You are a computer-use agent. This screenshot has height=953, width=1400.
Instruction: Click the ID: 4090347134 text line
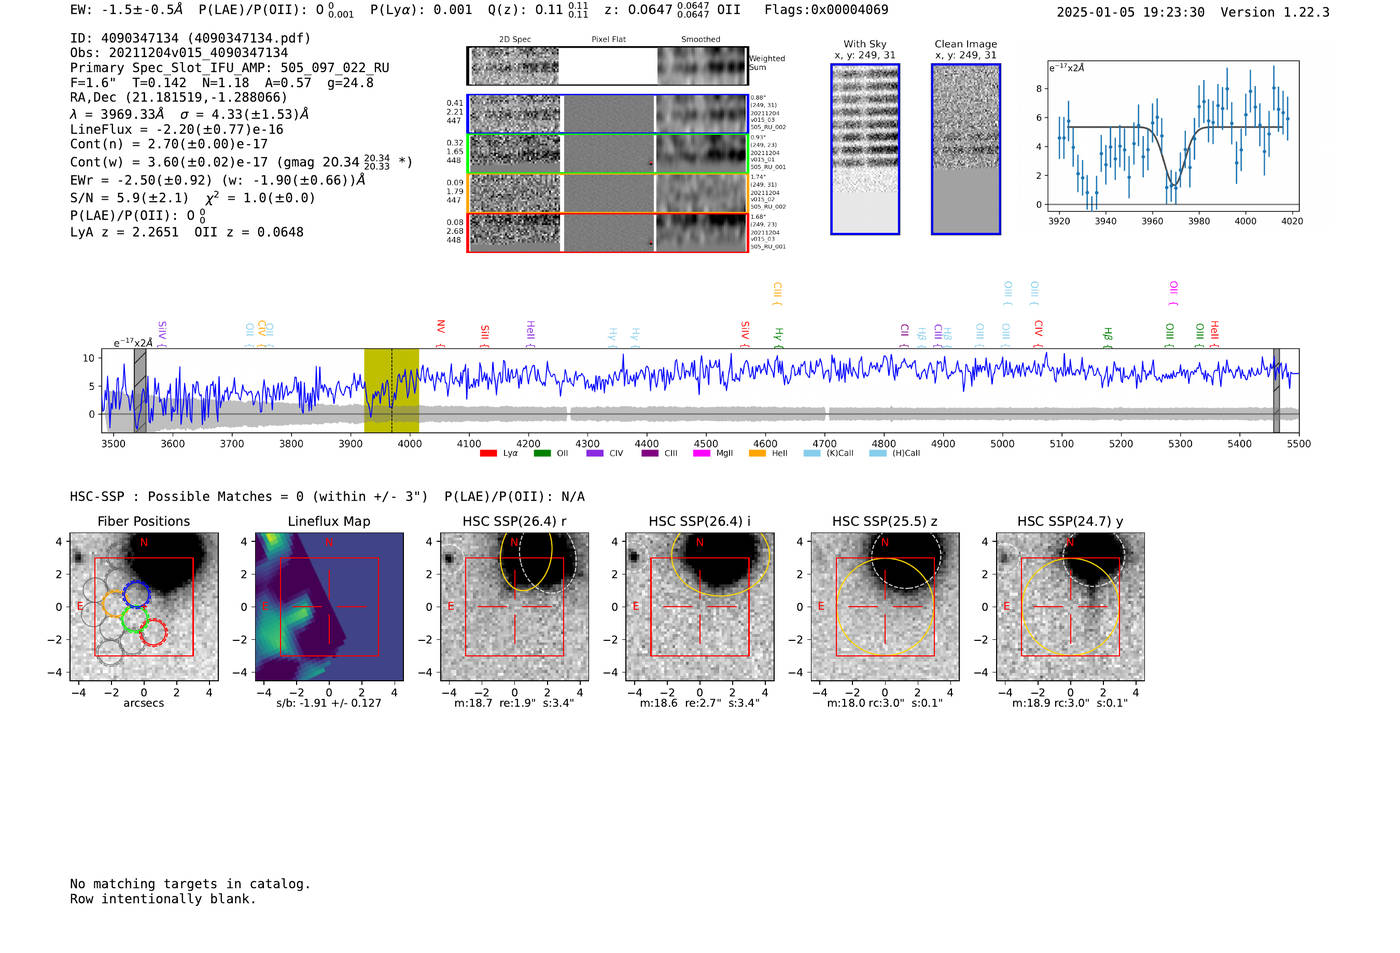point(190,38)
